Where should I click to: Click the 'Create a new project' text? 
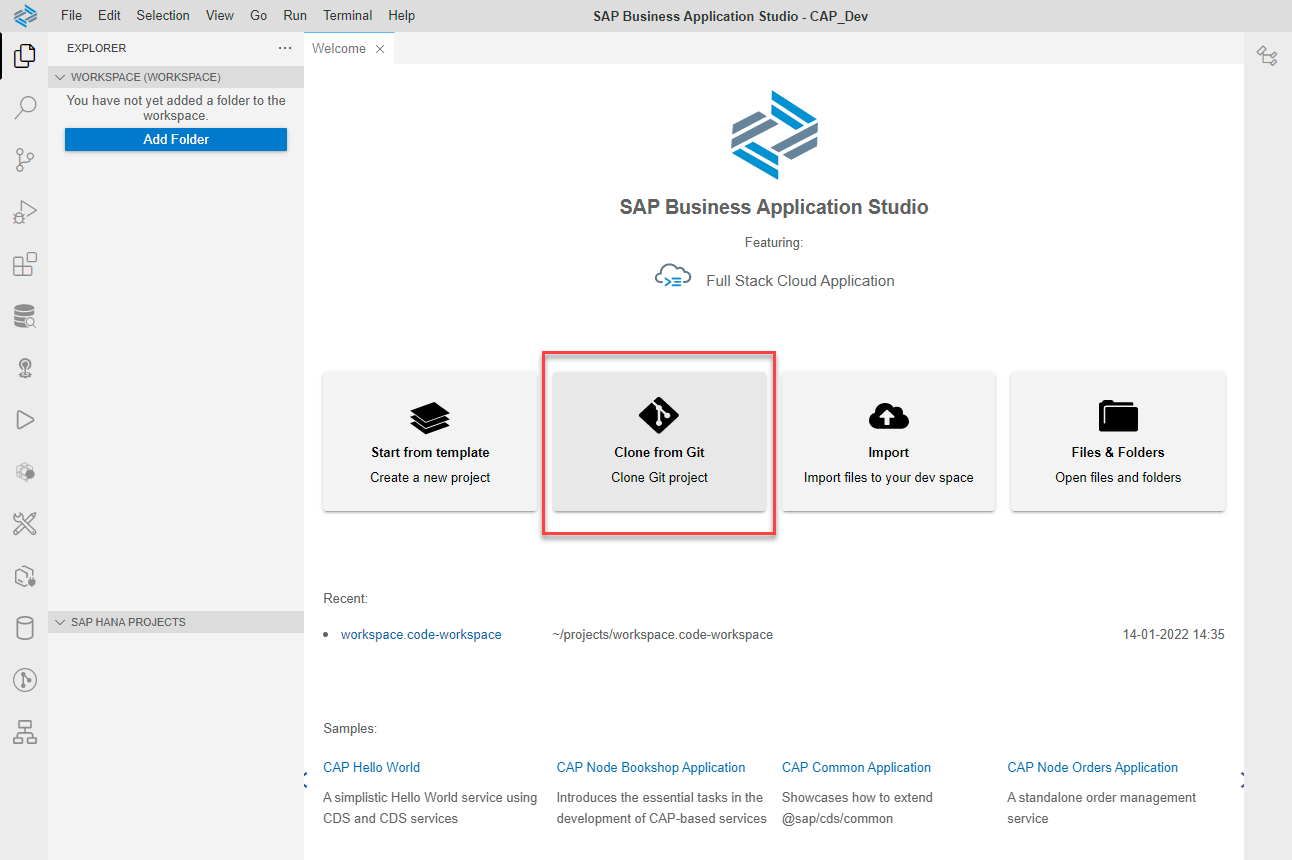click(430, 478)
